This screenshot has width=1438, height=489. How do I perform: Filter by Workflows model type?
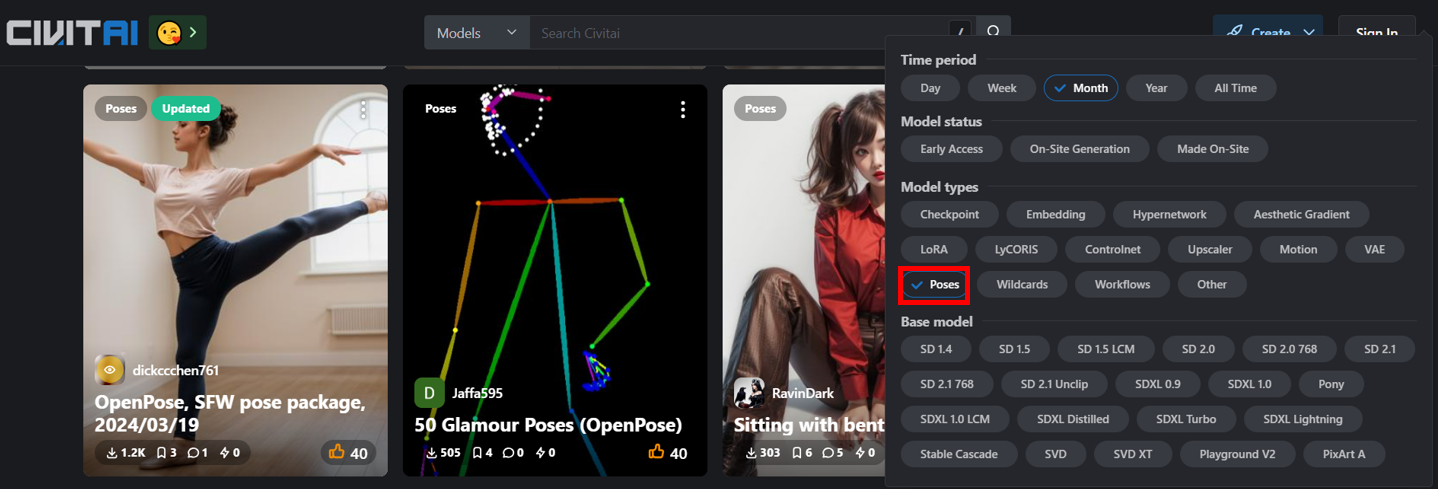(x=1122, y=285)
